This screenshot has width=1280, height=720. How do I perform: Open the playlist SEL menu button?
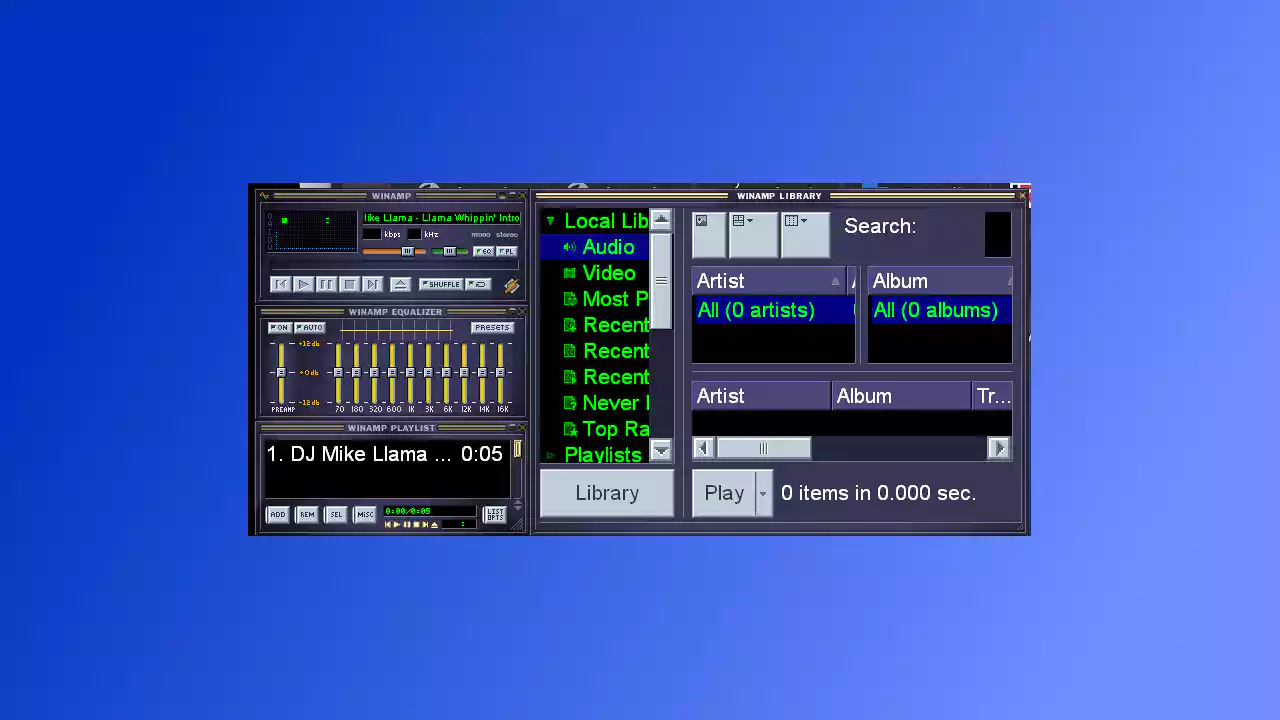point(336,515)
